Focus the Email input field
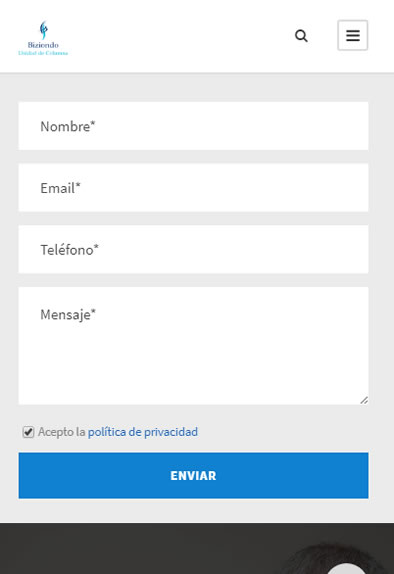The image size is (394, 574). click(x=193, y=188)
